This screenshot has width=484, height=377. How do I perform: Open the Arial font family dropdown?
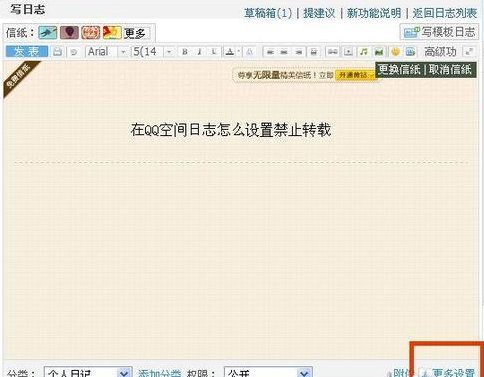coord(106,52)
